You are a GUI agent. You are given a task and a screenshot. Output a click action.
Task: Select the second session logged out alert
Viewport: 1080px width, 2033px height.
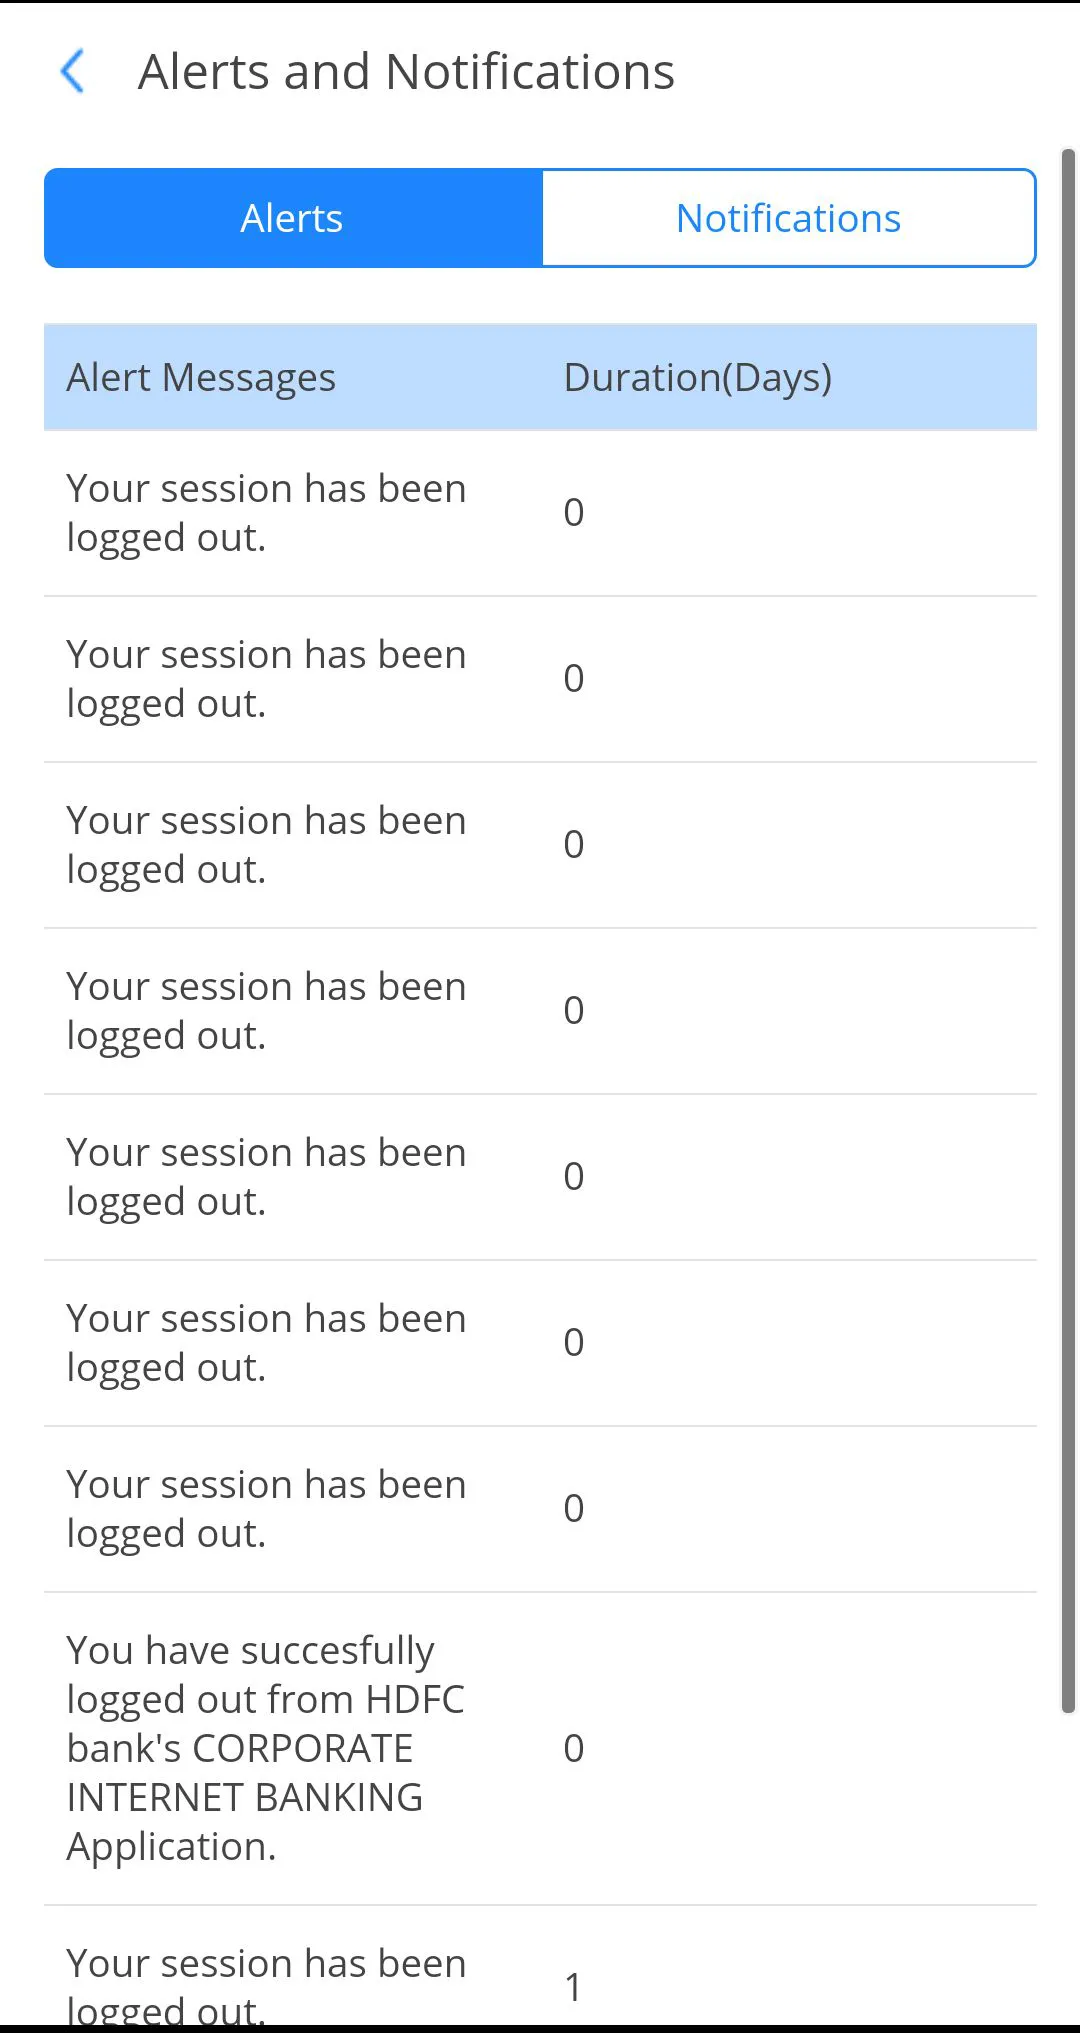tap(266, 679)
